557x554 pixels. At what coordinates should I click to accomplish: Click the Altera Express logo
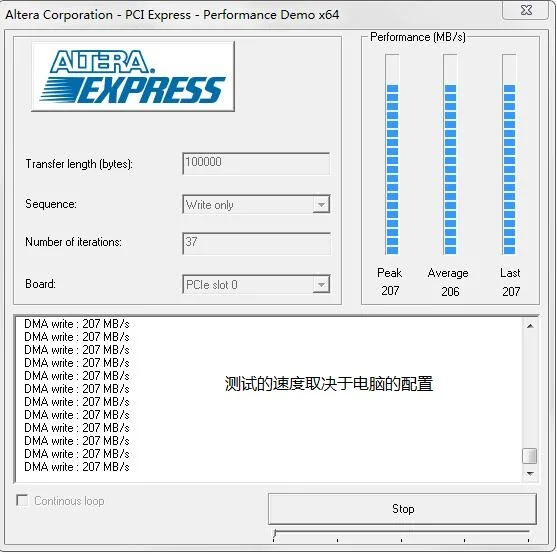(x=133, y=76)
